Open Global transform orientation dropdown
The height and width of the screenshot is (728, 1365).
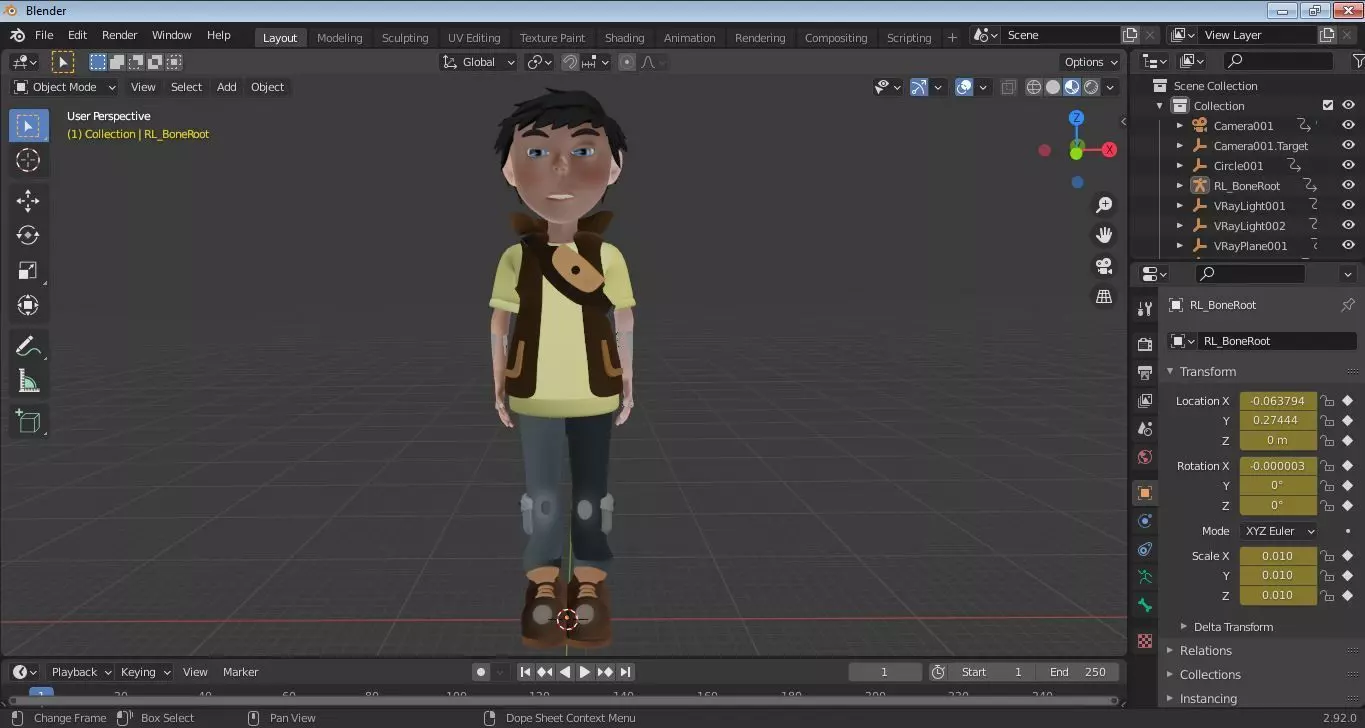479,62
